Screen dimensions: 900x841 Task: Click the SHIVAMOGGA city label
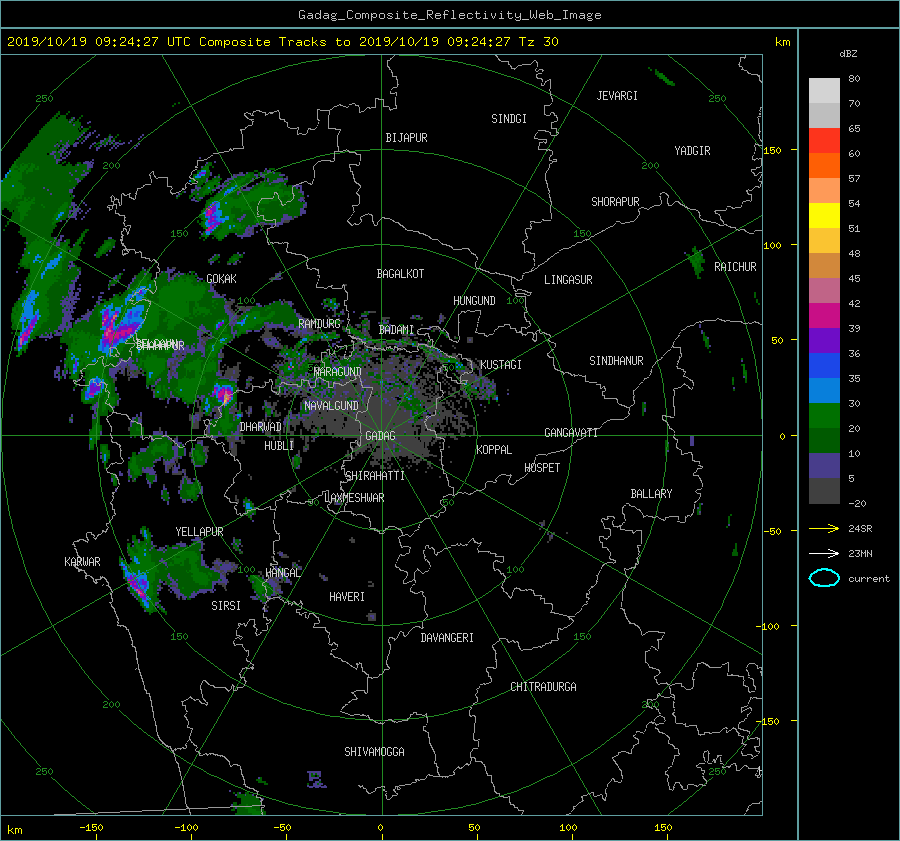374,752
